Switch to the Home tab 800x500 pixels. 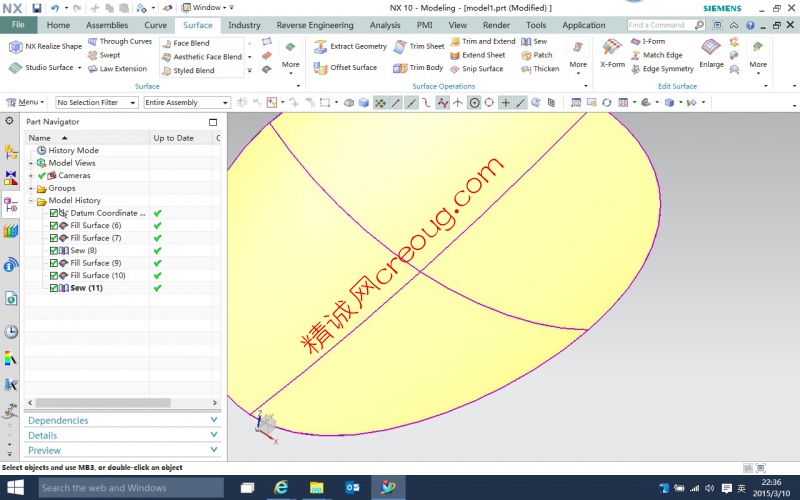click(x=58, y=25)
